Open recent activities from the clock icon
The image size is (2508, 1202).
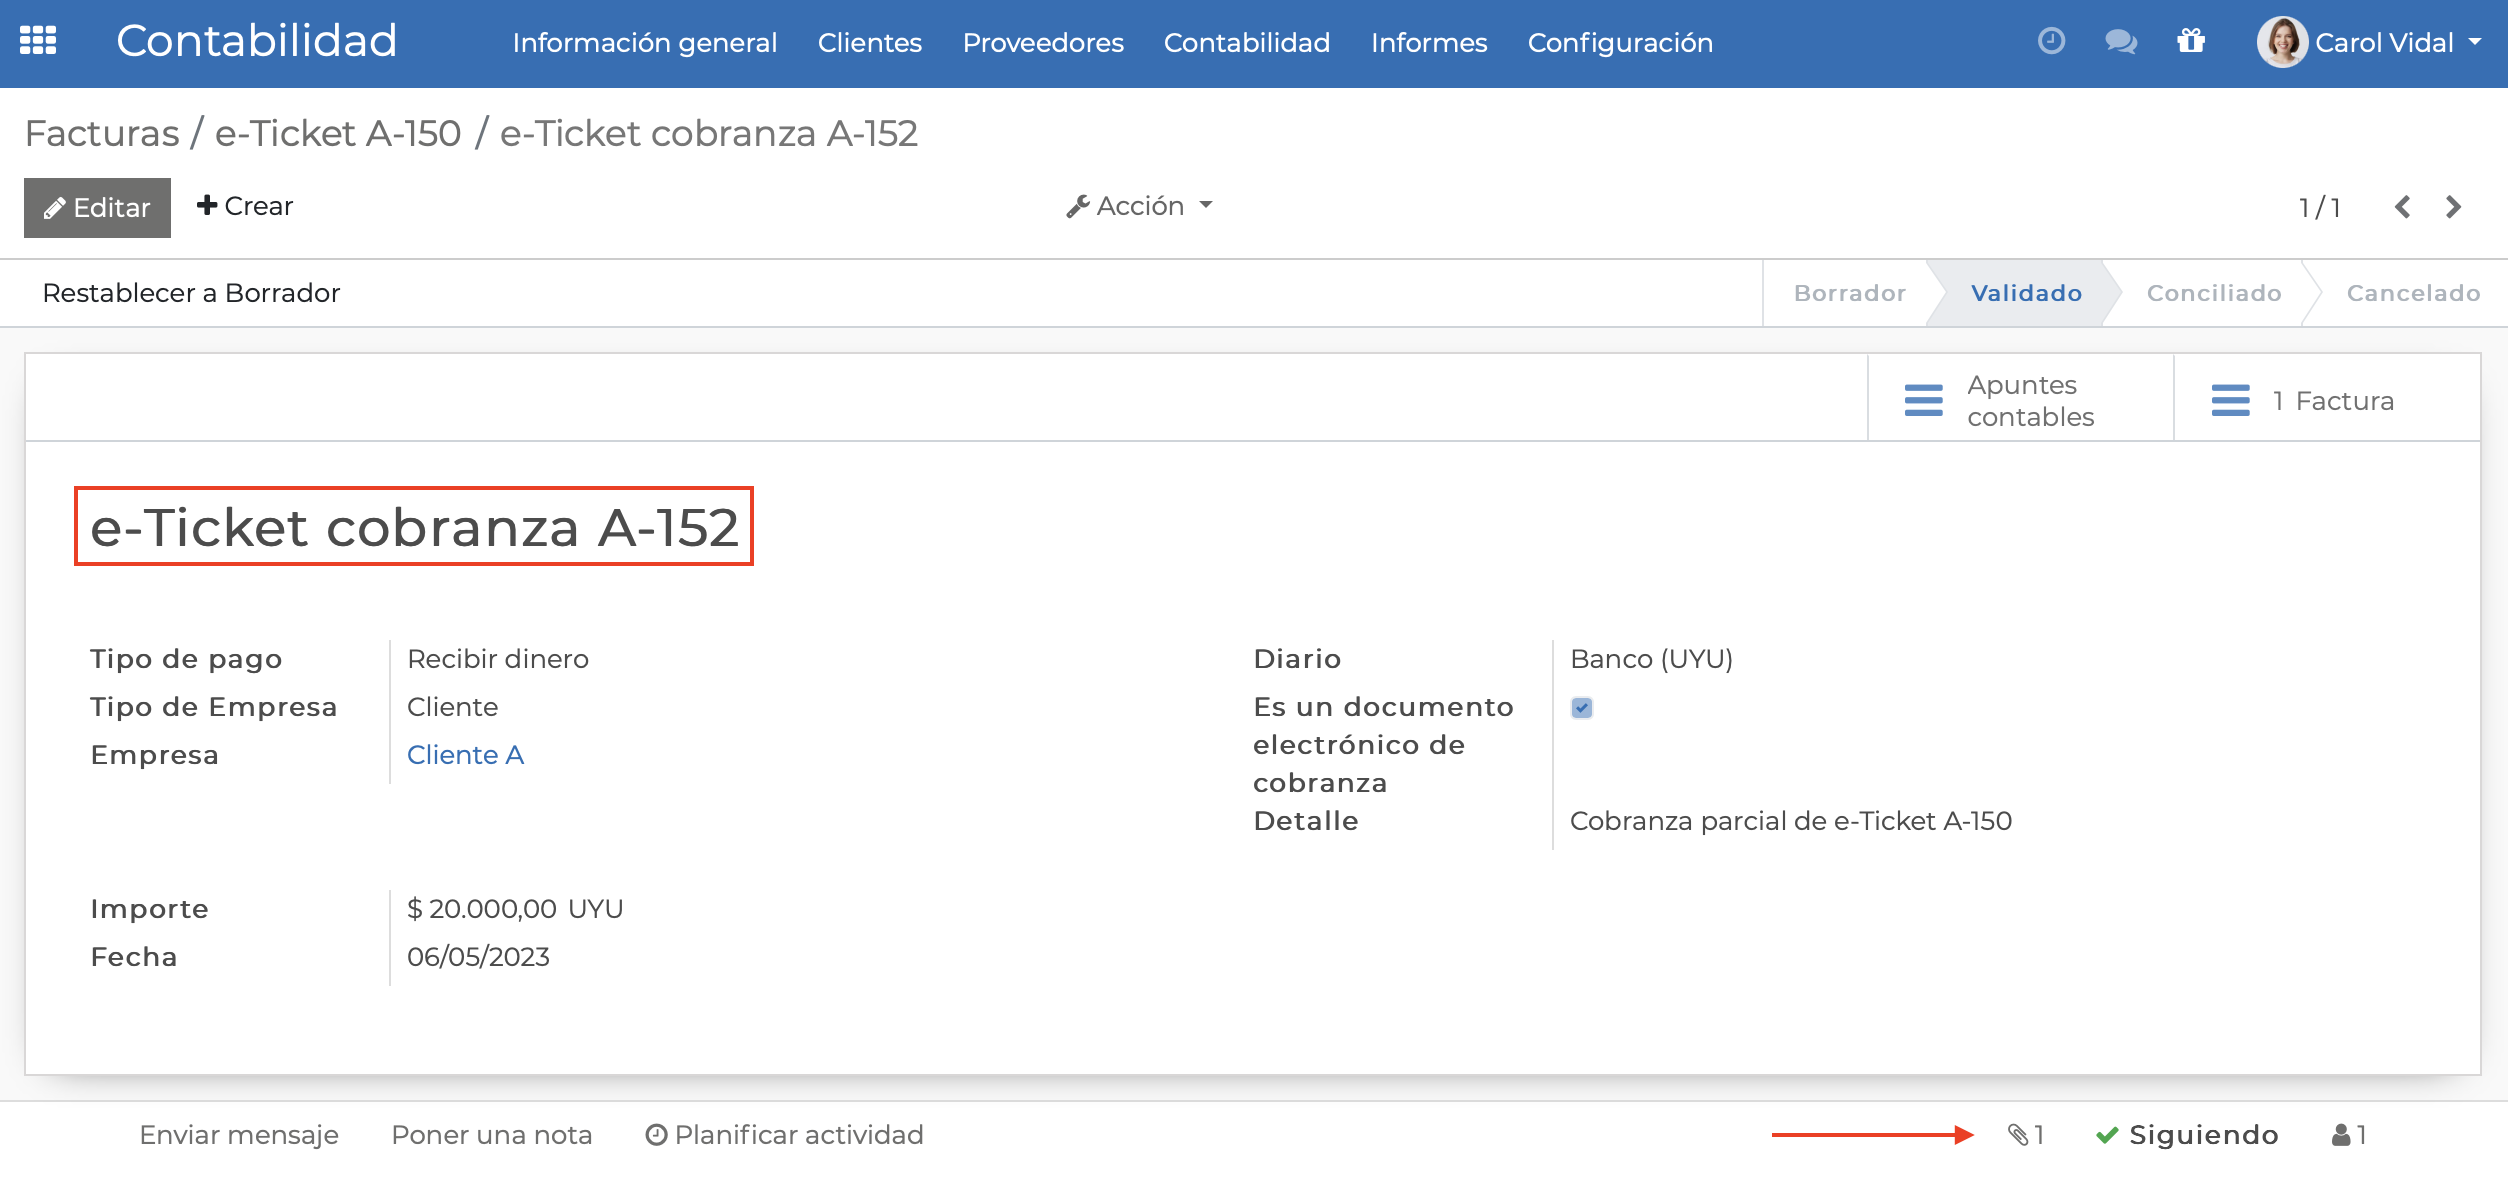tap(2051, 42)
